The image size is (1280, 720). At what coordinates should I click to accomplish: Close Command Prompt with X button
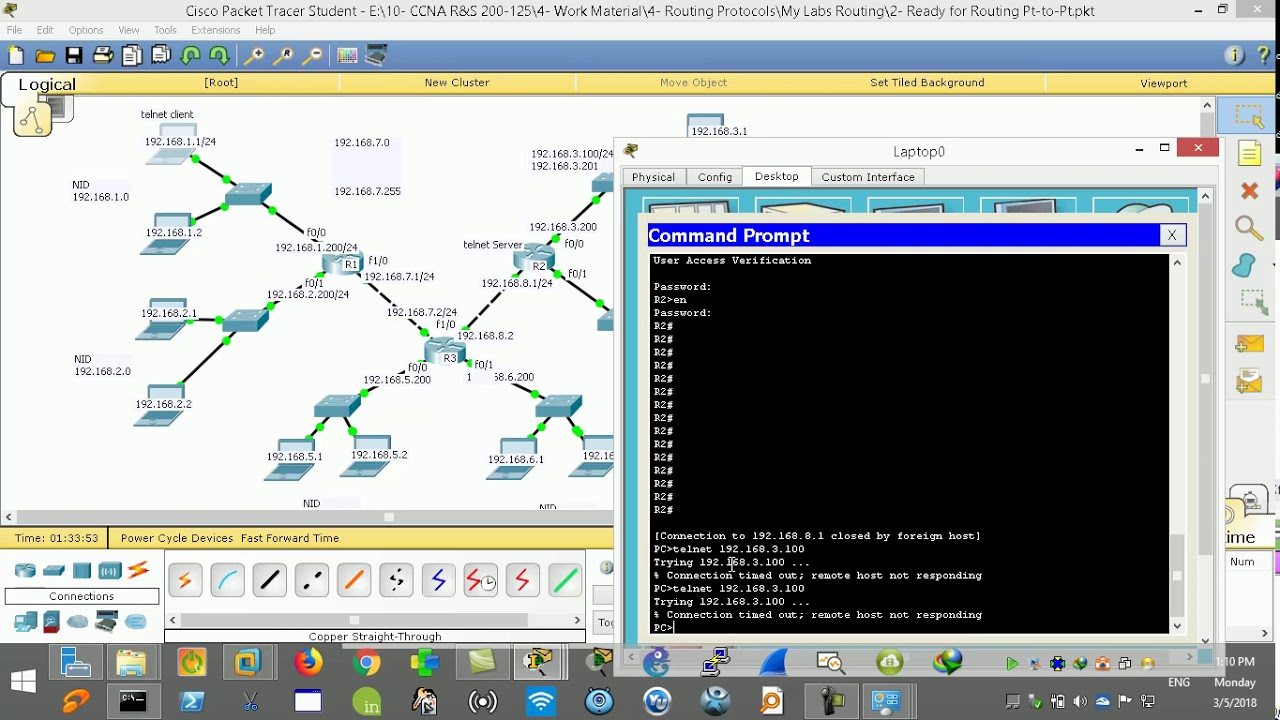point(1172,236)
